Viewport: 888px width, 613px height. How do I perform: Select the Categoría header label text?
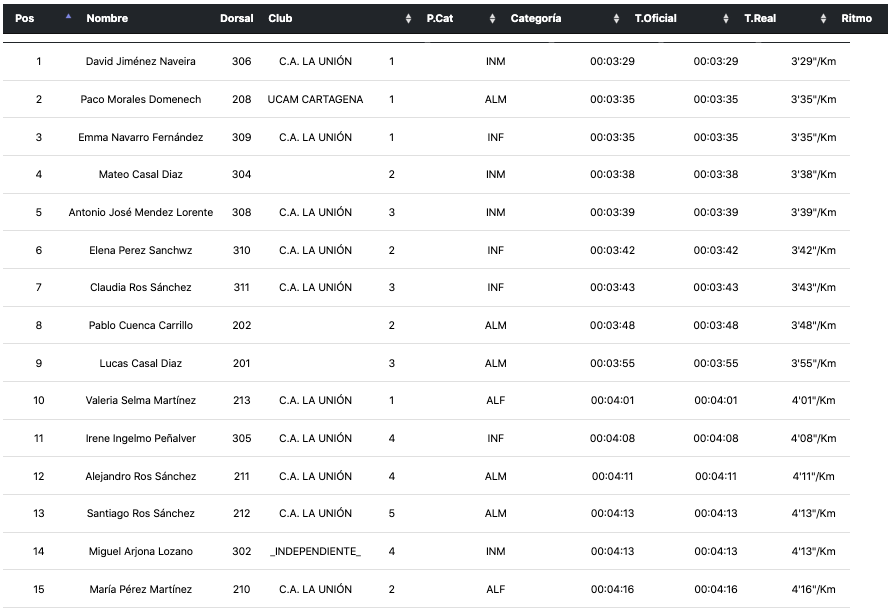[535, 19]
